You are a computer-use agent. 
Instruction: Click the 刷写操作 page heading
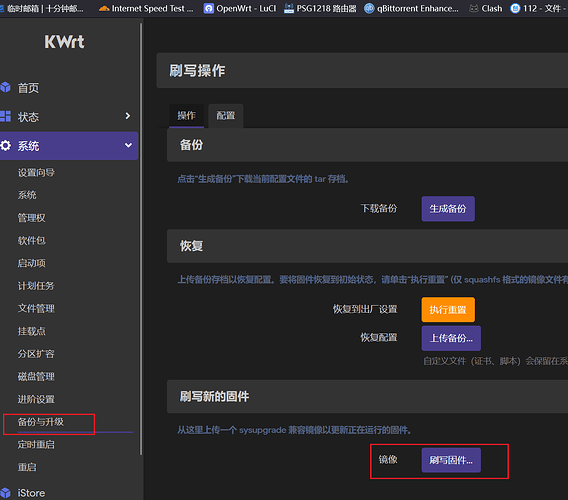[x=197, y=71]
